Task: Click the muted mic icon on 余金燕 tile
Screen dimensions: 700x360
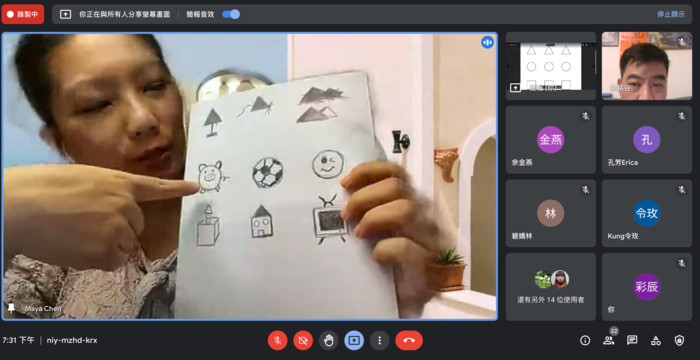Action: 585,116
